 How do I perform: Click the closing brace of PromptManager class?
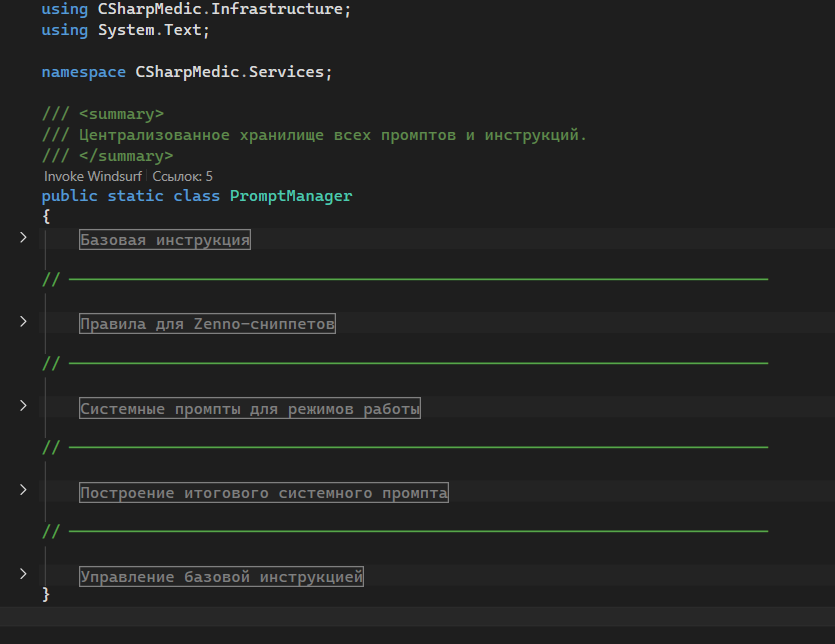point(46,594)
